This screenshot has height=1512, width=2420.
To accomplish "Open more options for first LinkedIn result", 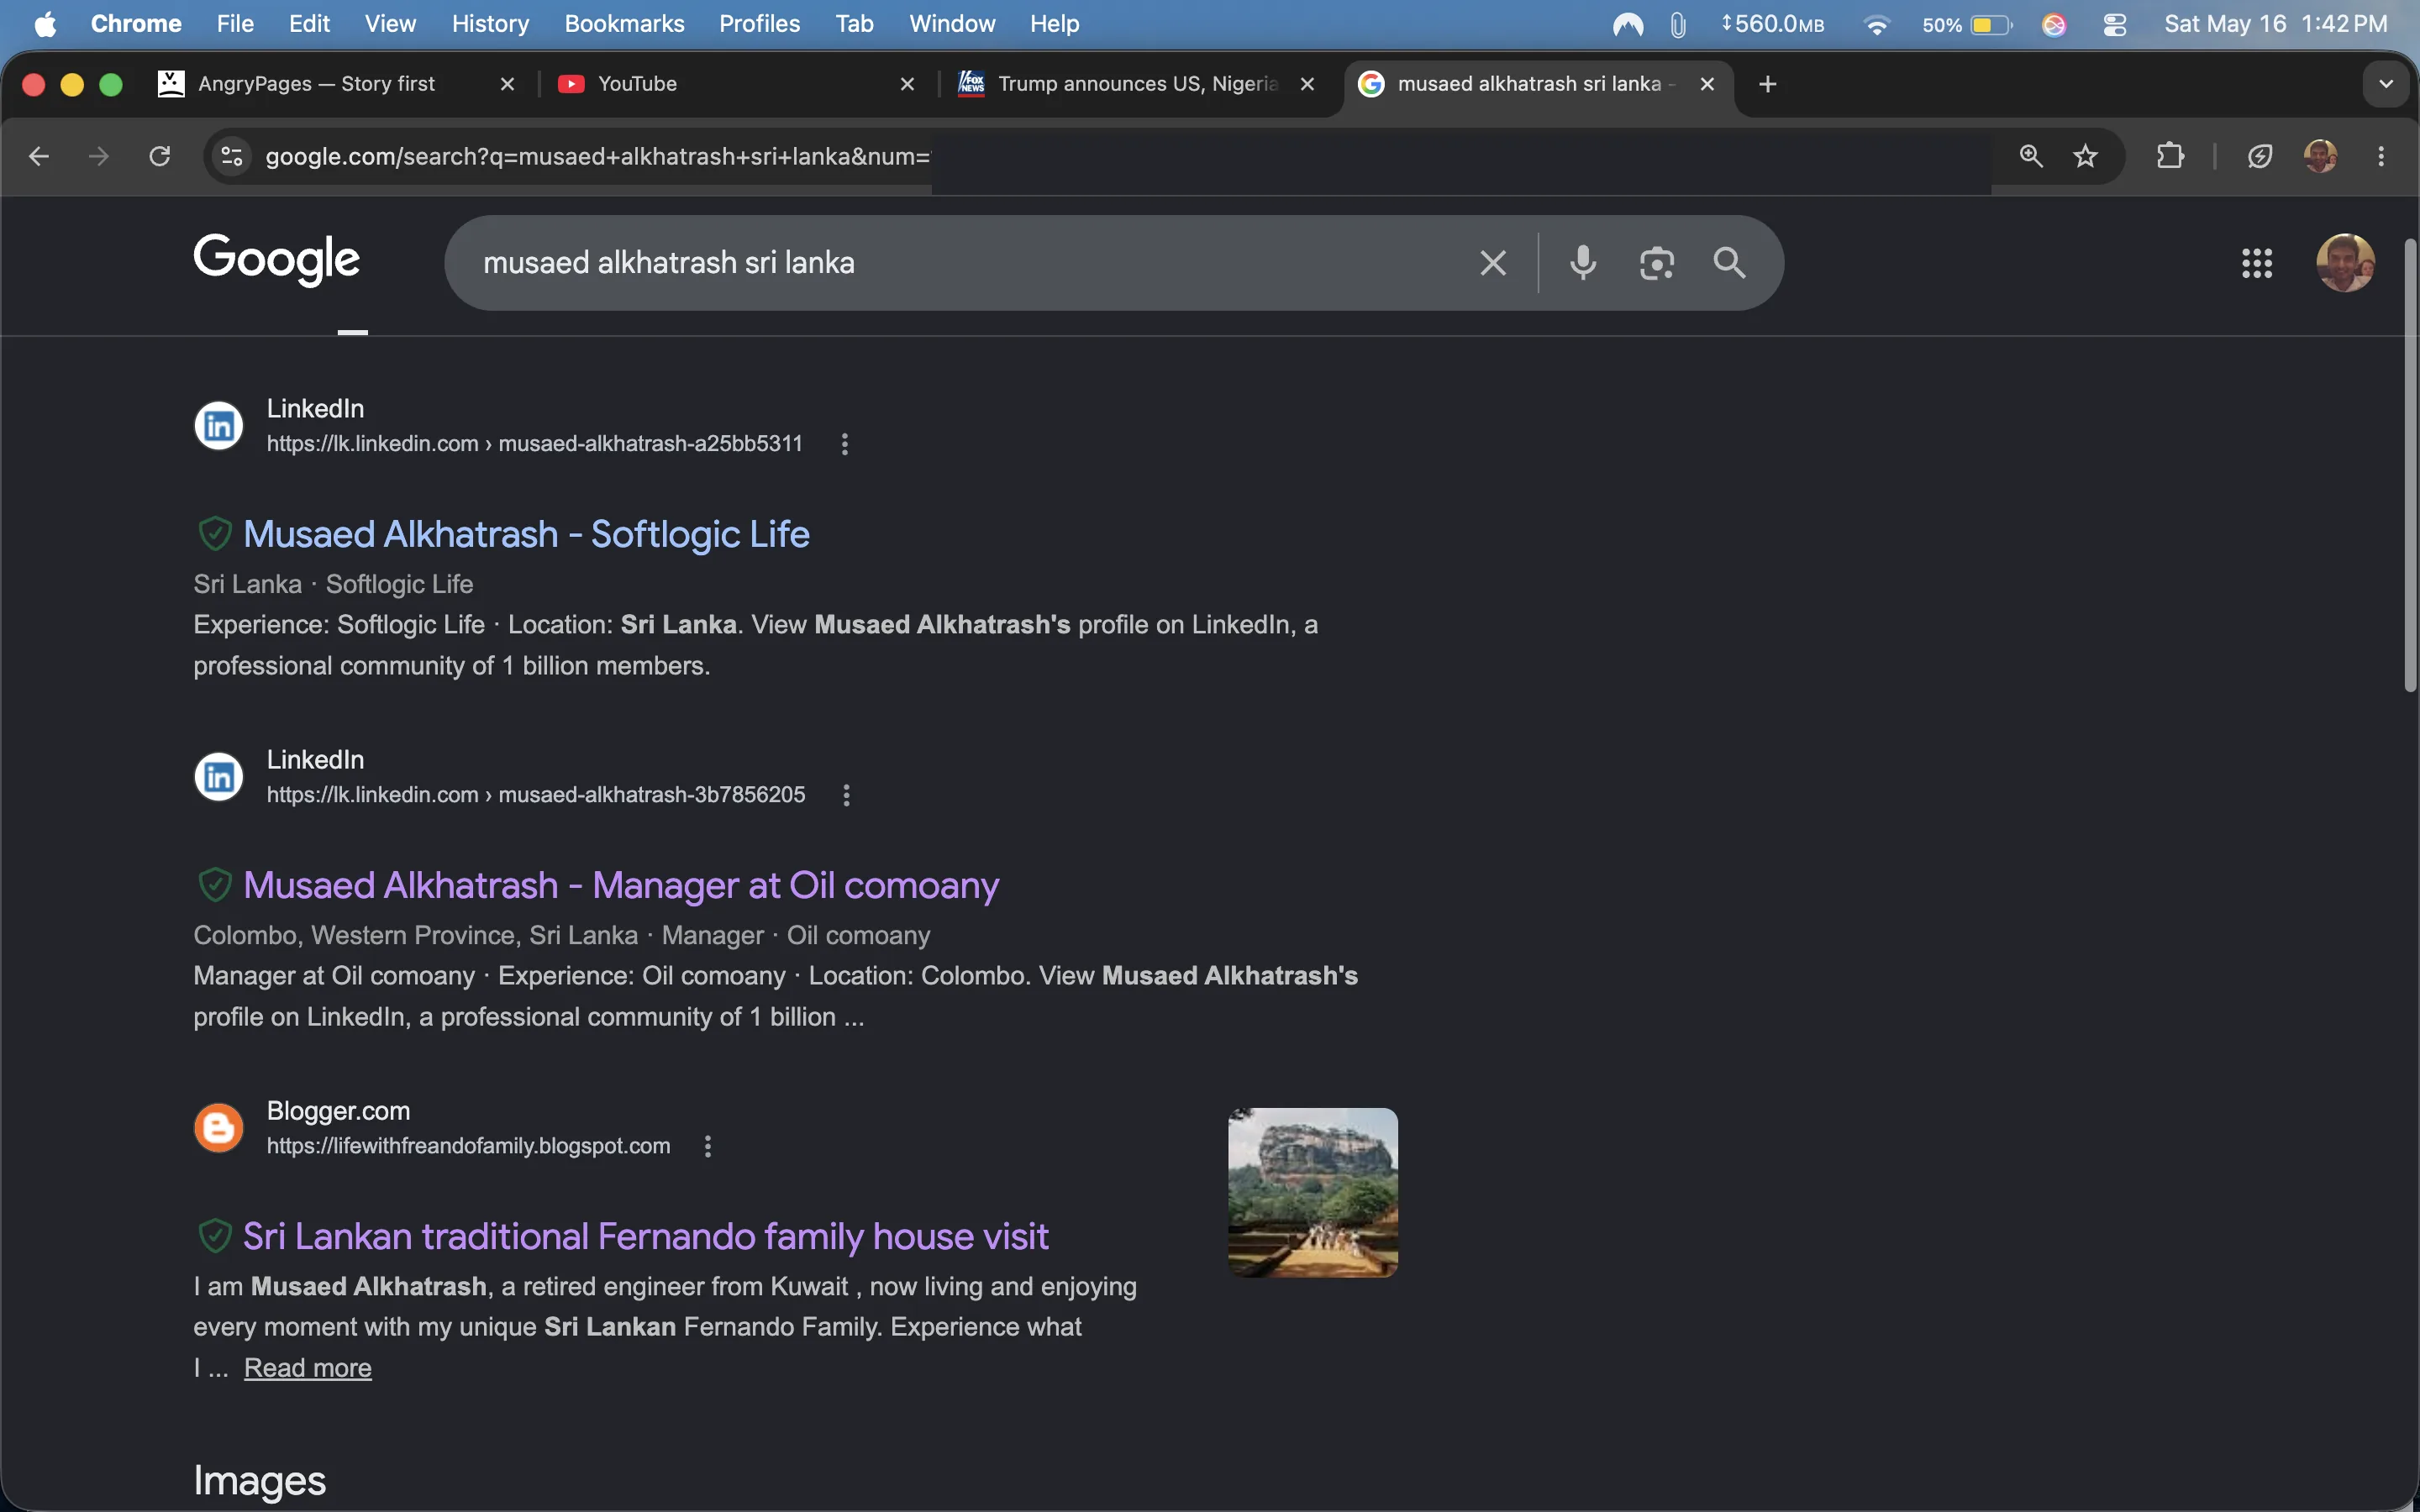I will tap(845, 444).
